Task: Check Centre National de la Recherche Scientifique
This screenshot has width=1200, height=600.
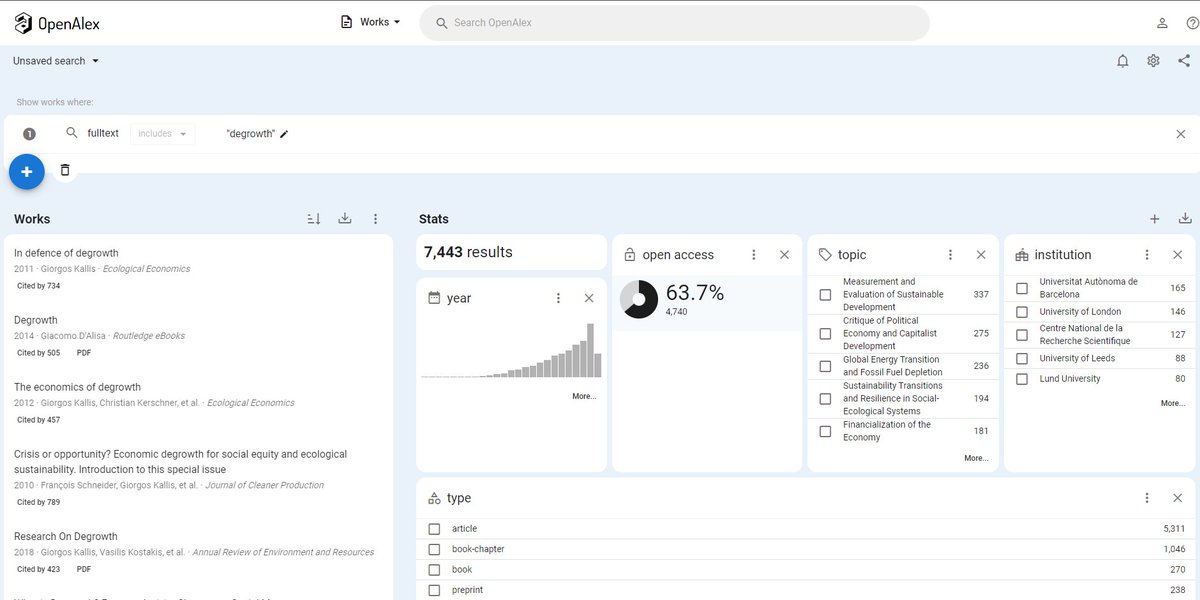Action: (1021, 335)
